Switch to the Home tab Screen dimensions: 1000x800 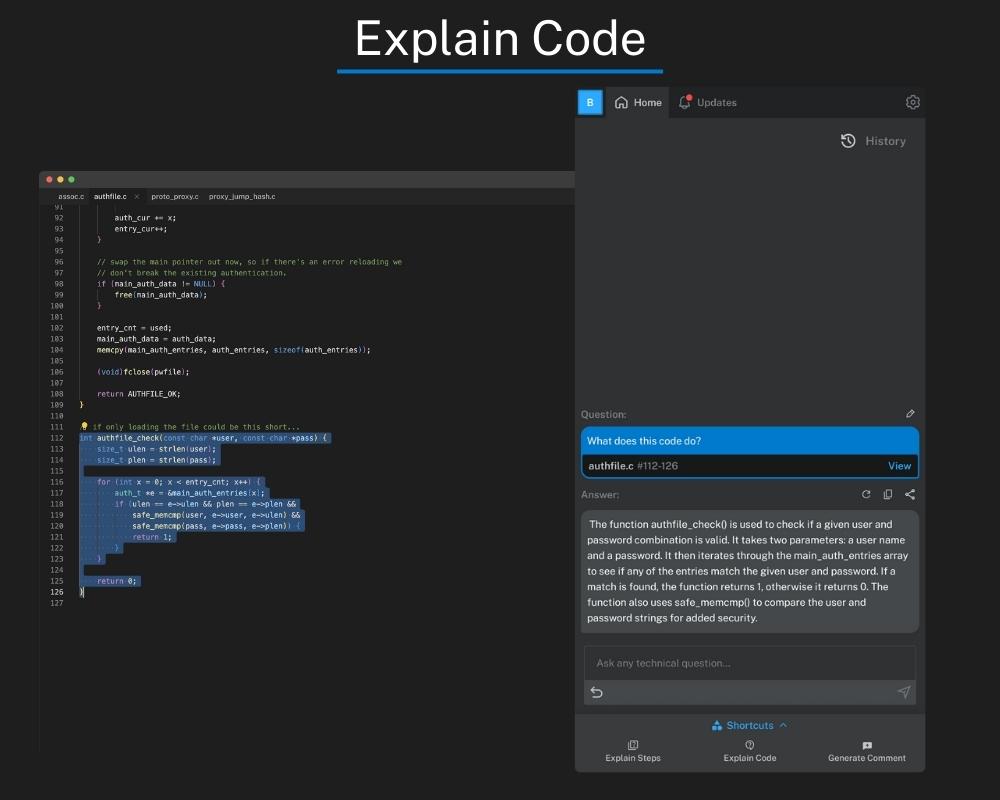point(638,102)
